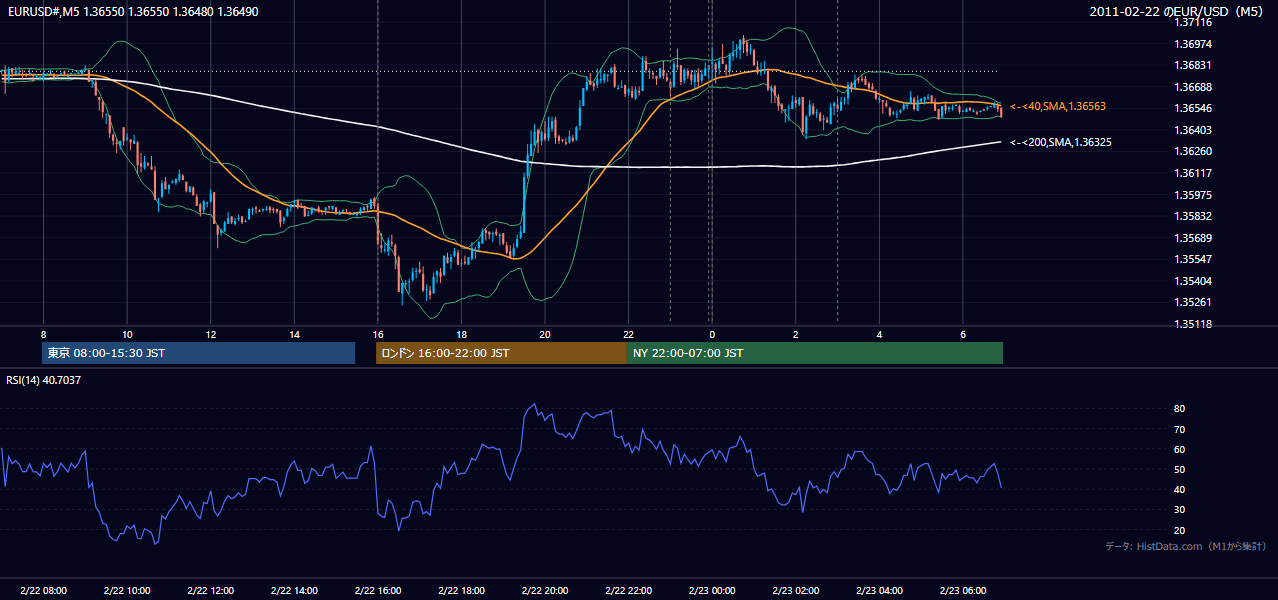Click the RSI(14) 40.7037 indicator label
Viewport: 1278px width, 600px height.
click(43, 380)
